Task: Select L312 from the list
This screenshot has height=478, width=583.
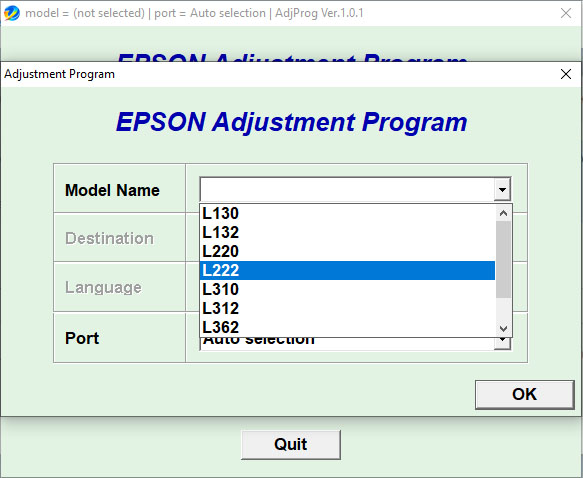Action: [347, 308]
